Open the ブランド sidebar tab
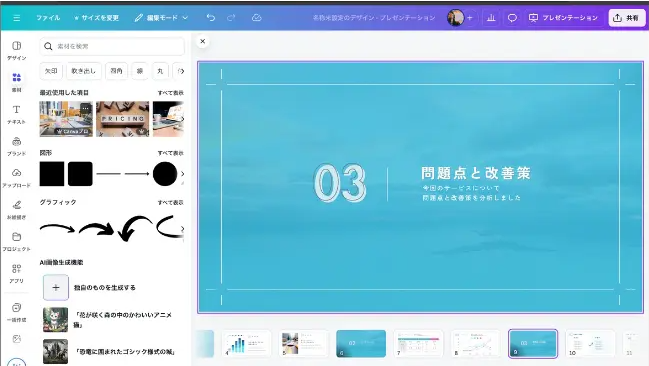Image resolution: width=649 pixels, height=366 pixels. click(17, 146)
